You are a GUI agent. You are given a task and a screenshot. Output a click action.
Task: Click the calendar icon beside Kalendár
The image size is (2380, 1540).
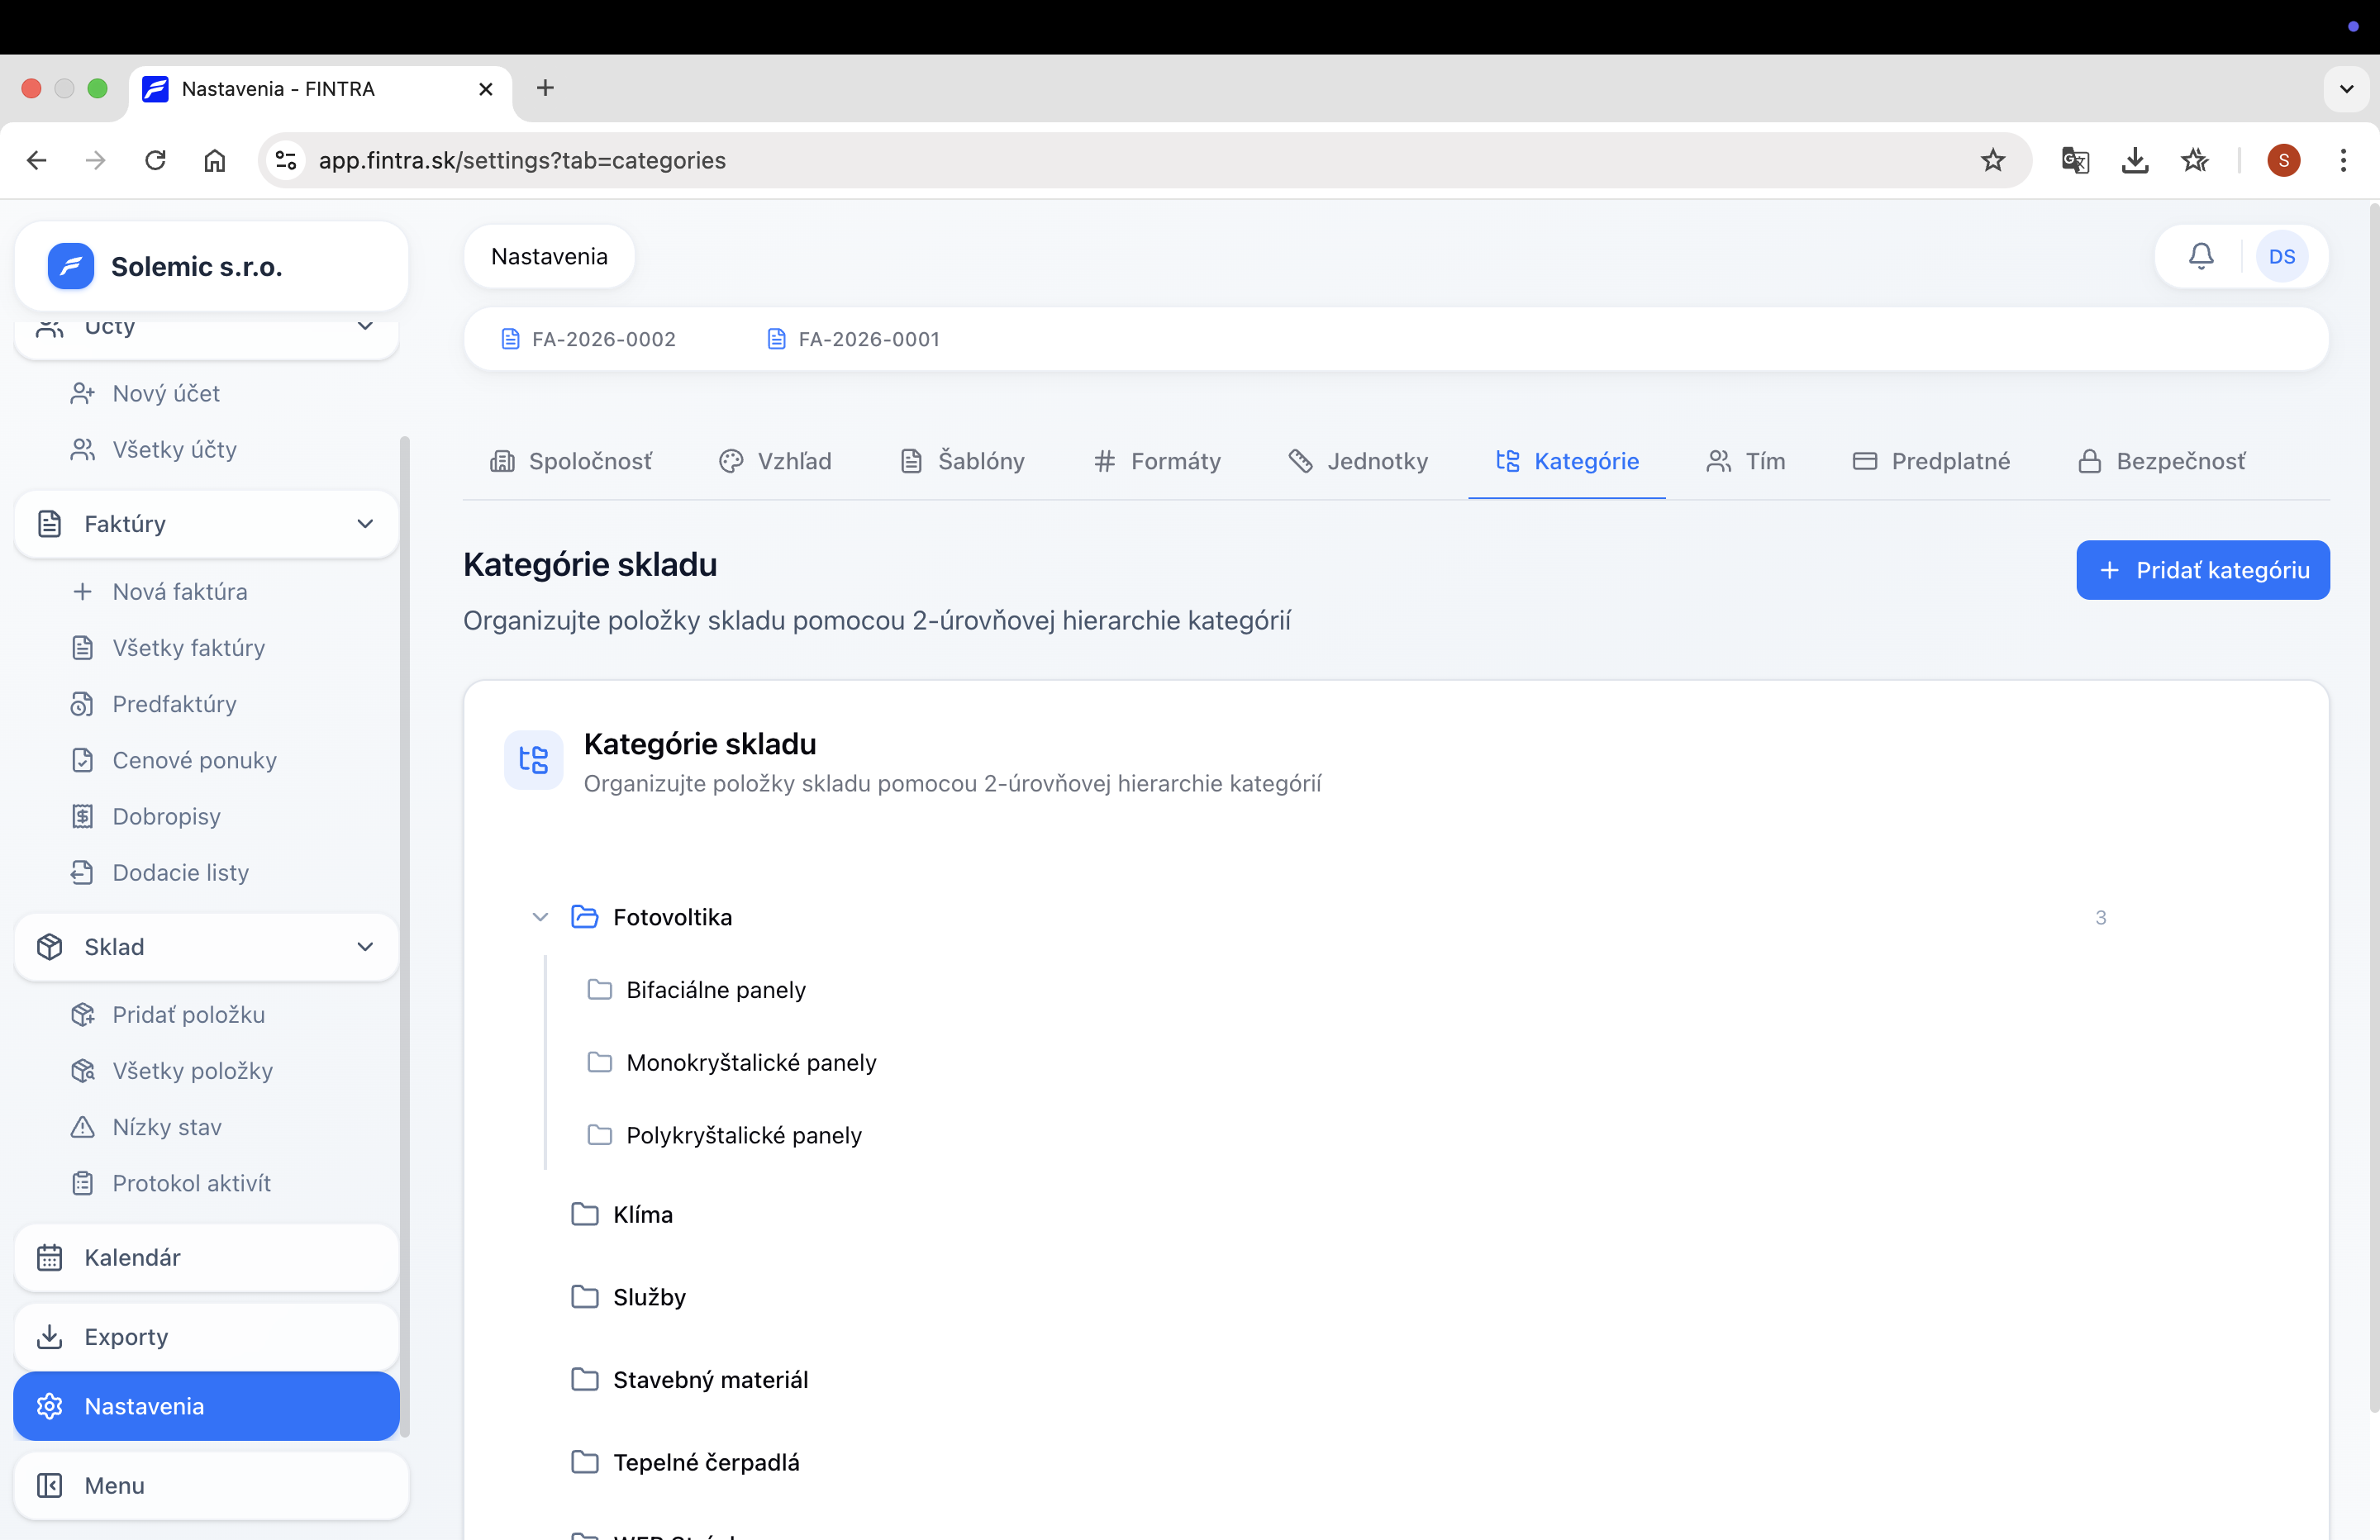point(49,1257)
